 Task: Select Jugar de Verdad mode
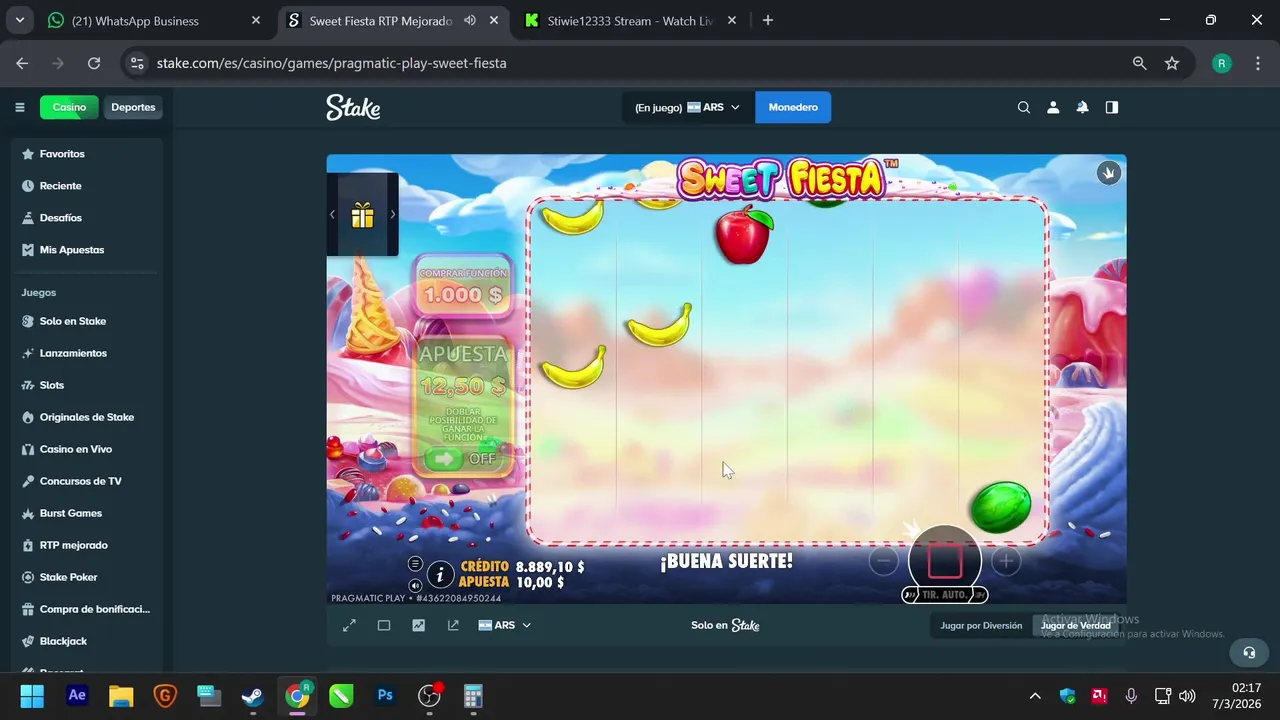pos(1075,625)
